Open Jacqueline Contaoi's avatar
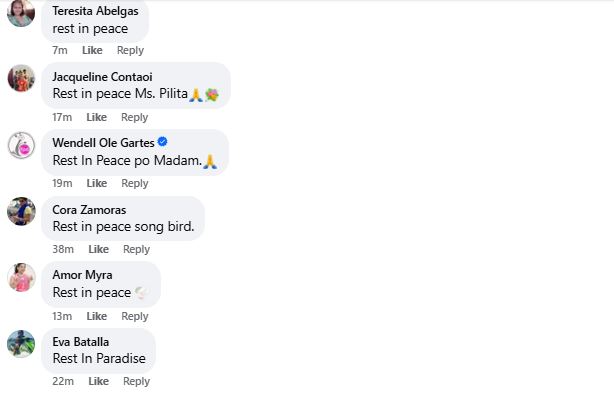The height and width of the screenshot is (393, 614). point(21,78)
